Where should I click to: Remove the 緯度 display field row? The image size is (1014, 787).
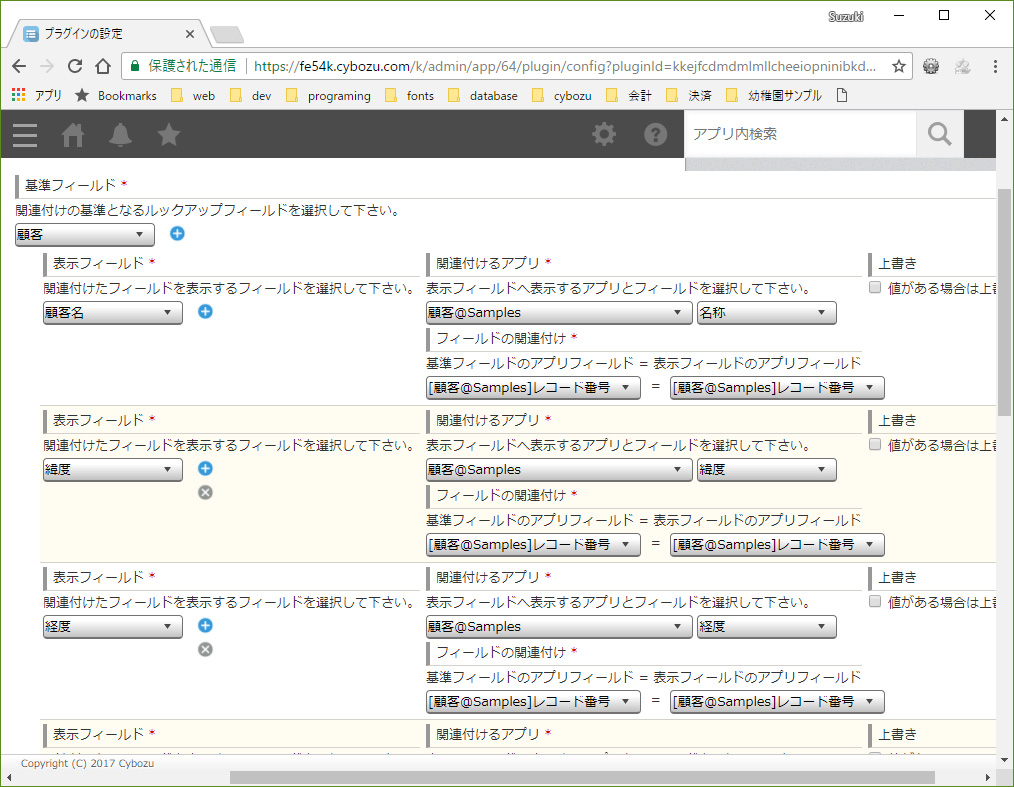(x=205, y=493)
